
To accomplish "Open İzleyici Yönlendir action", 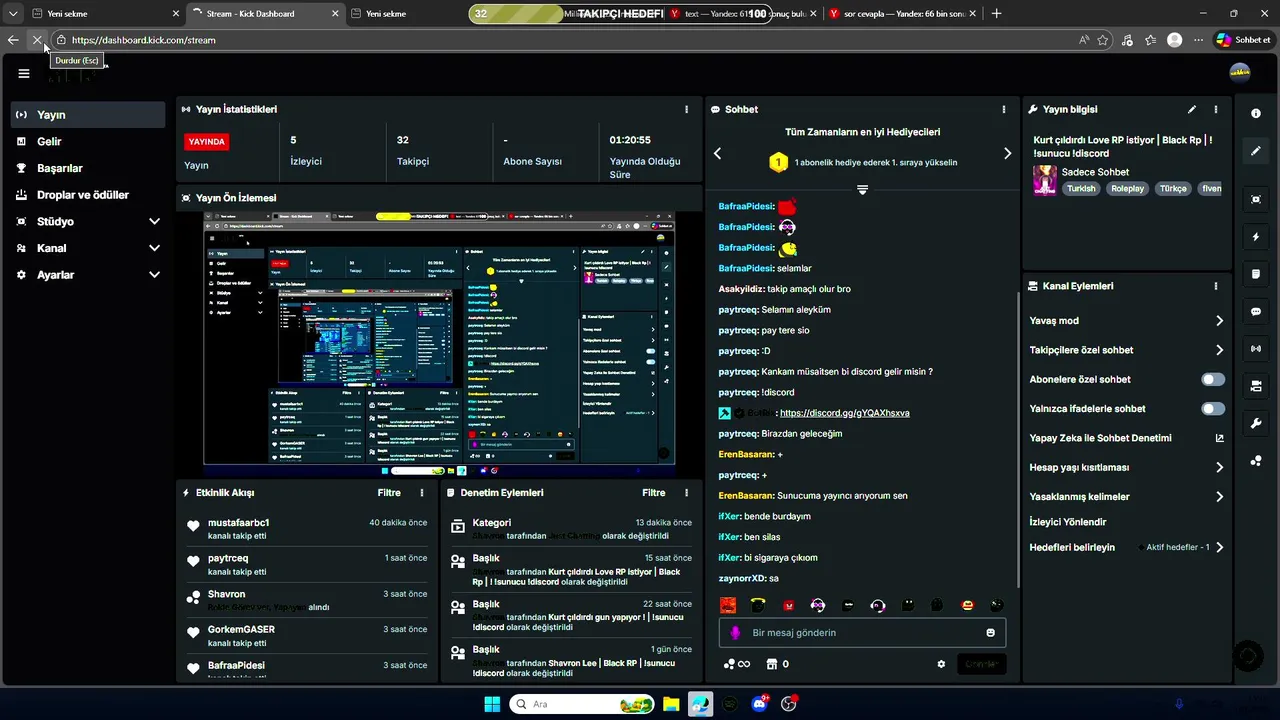I will (x=1068, y=522).
